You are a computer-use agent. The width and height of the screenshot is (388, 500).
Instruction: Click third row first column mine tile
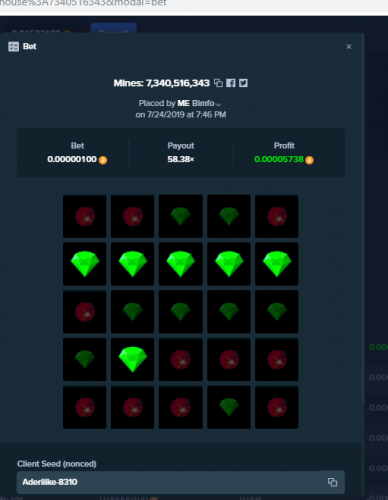tap(85, 312)
